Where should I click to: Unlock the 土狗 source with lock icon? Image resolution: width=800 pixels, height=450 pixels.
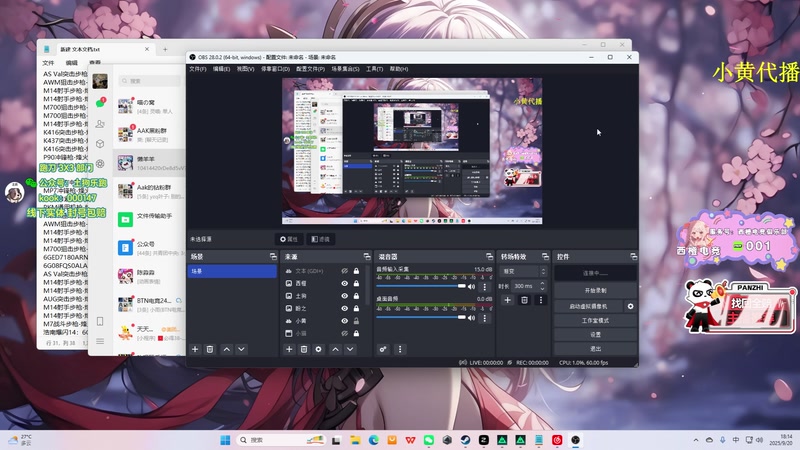coord(356,296)
